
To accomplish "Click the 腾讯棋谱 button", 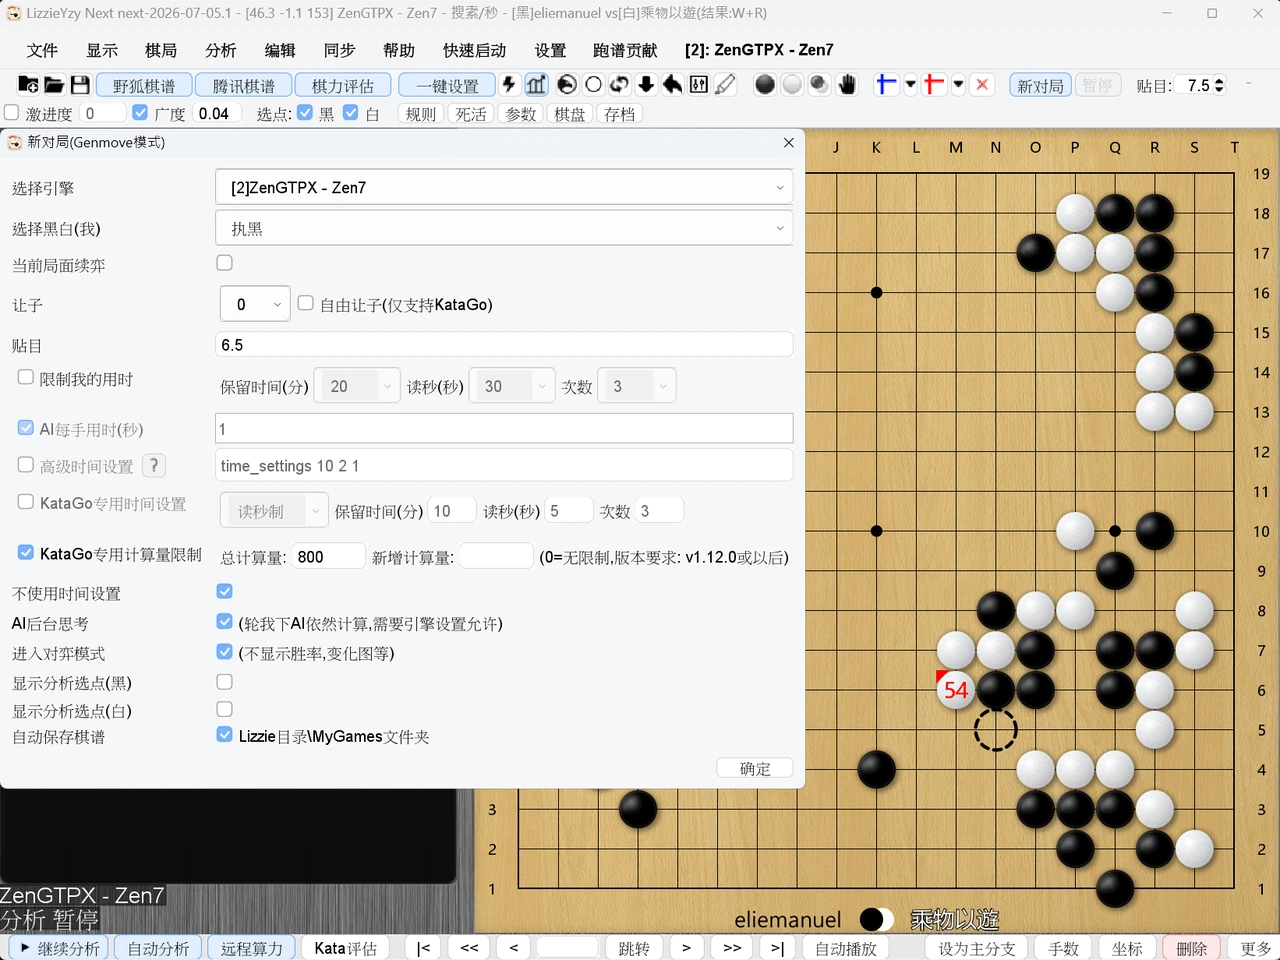I will 244,86.
